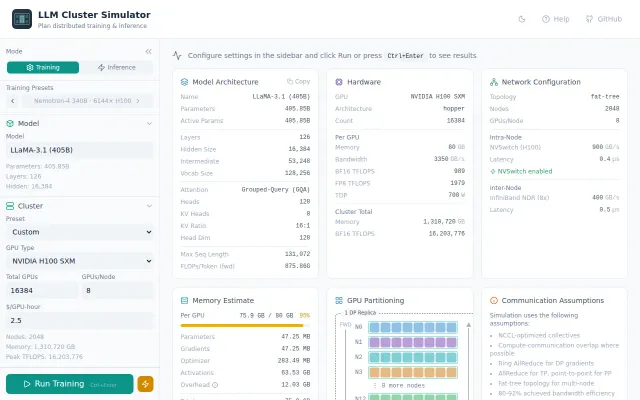Click the Hardware chip icon
Screen dimensions: 640x400
coord(339,82)
